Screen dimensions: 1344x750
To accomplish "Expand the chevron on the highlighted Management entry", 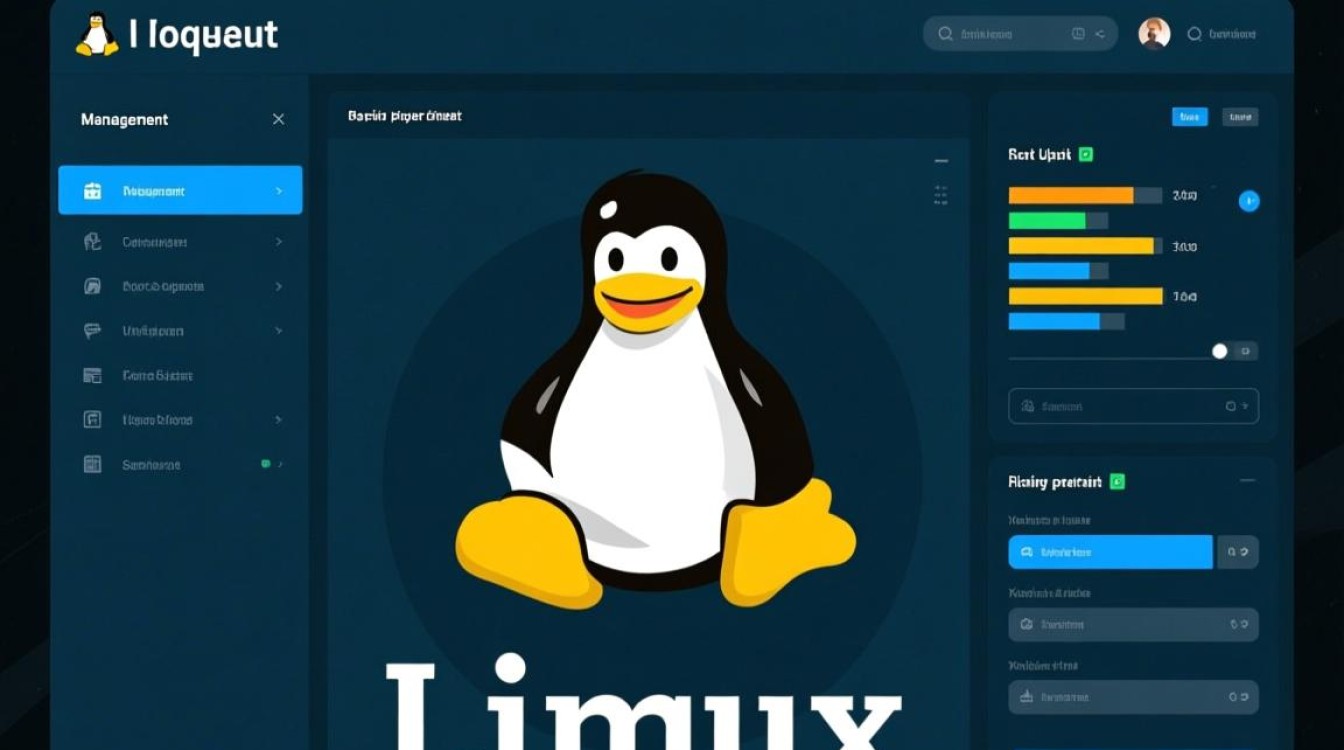I will (279, 189).
